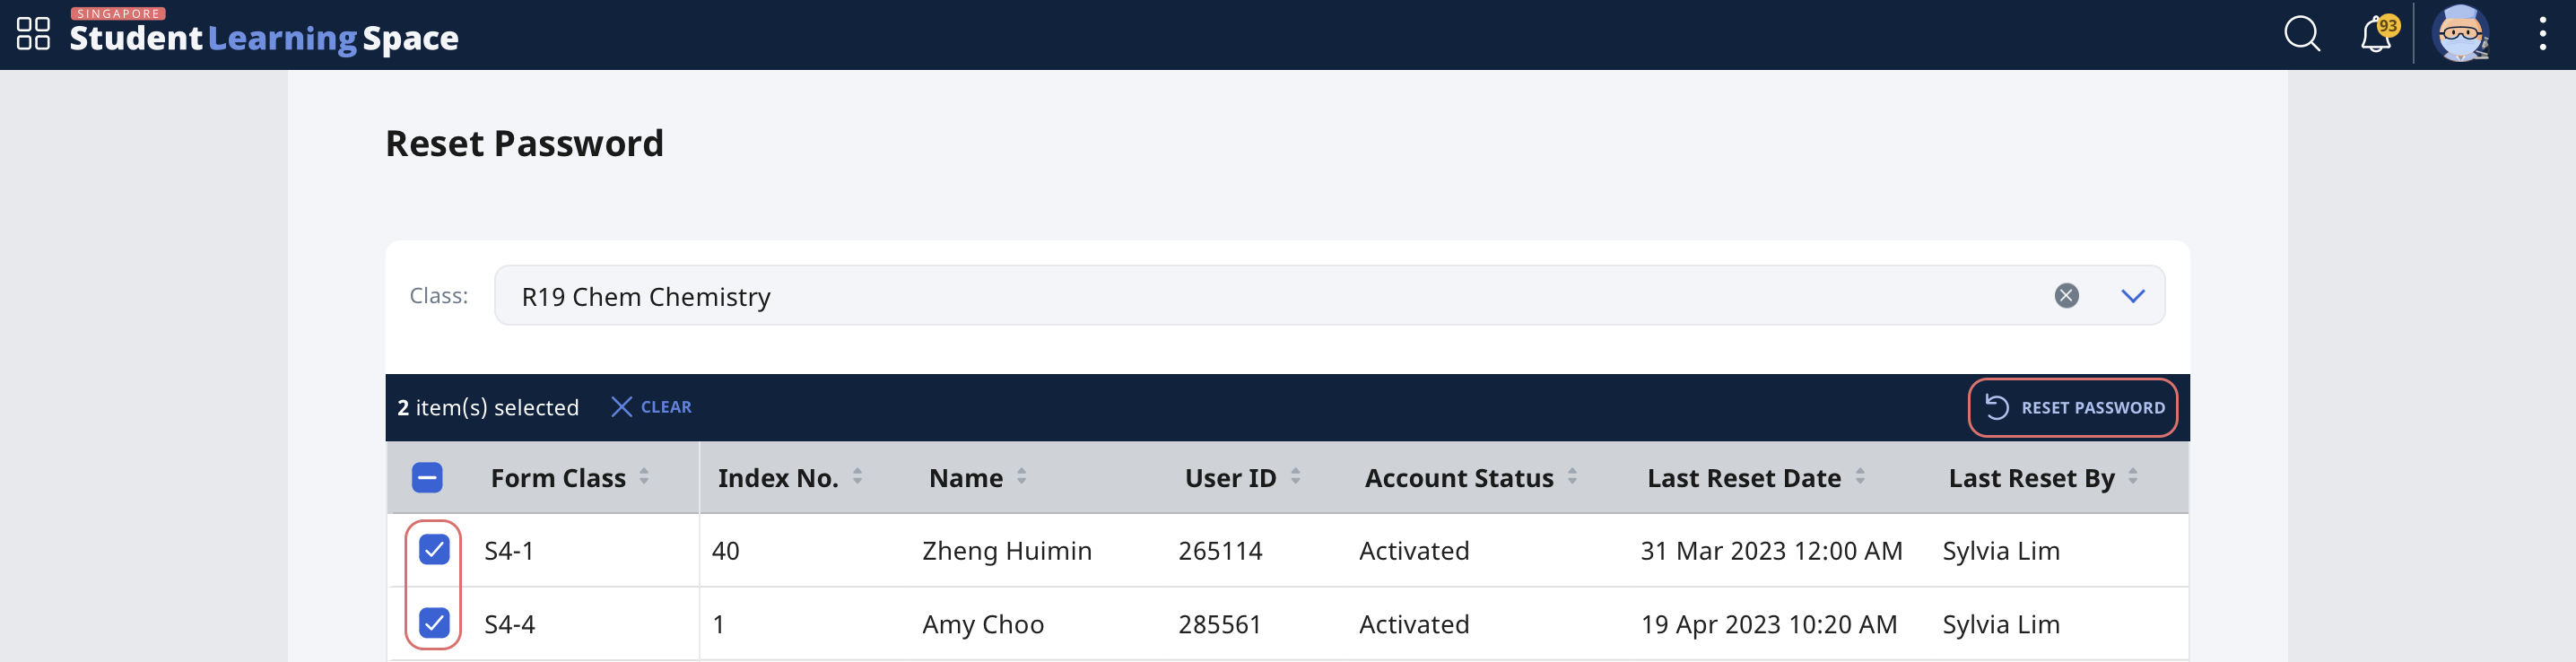View the notifications bell with 93 alerts

[x=2376, y=33]
